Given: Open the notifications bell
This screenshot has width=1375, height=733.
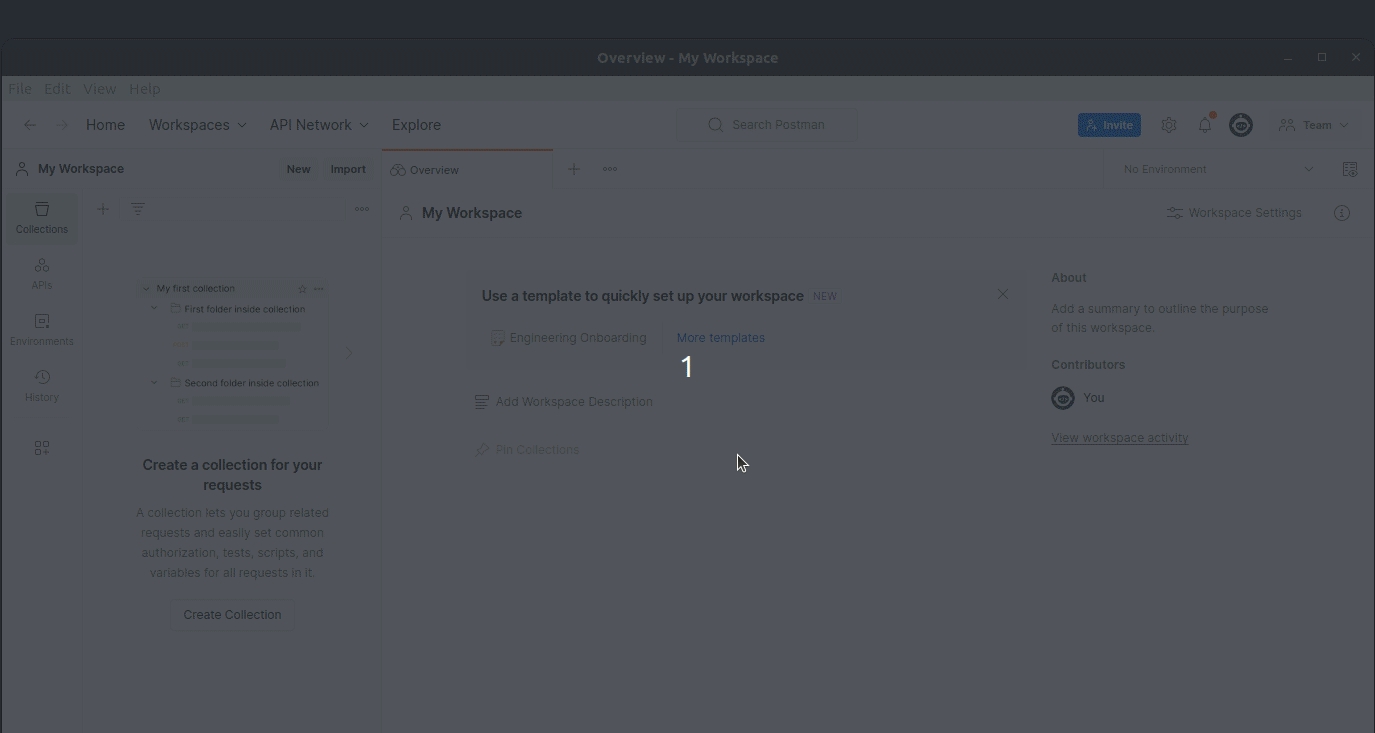Looking at the screenshot, I should tap(1205, 125).
